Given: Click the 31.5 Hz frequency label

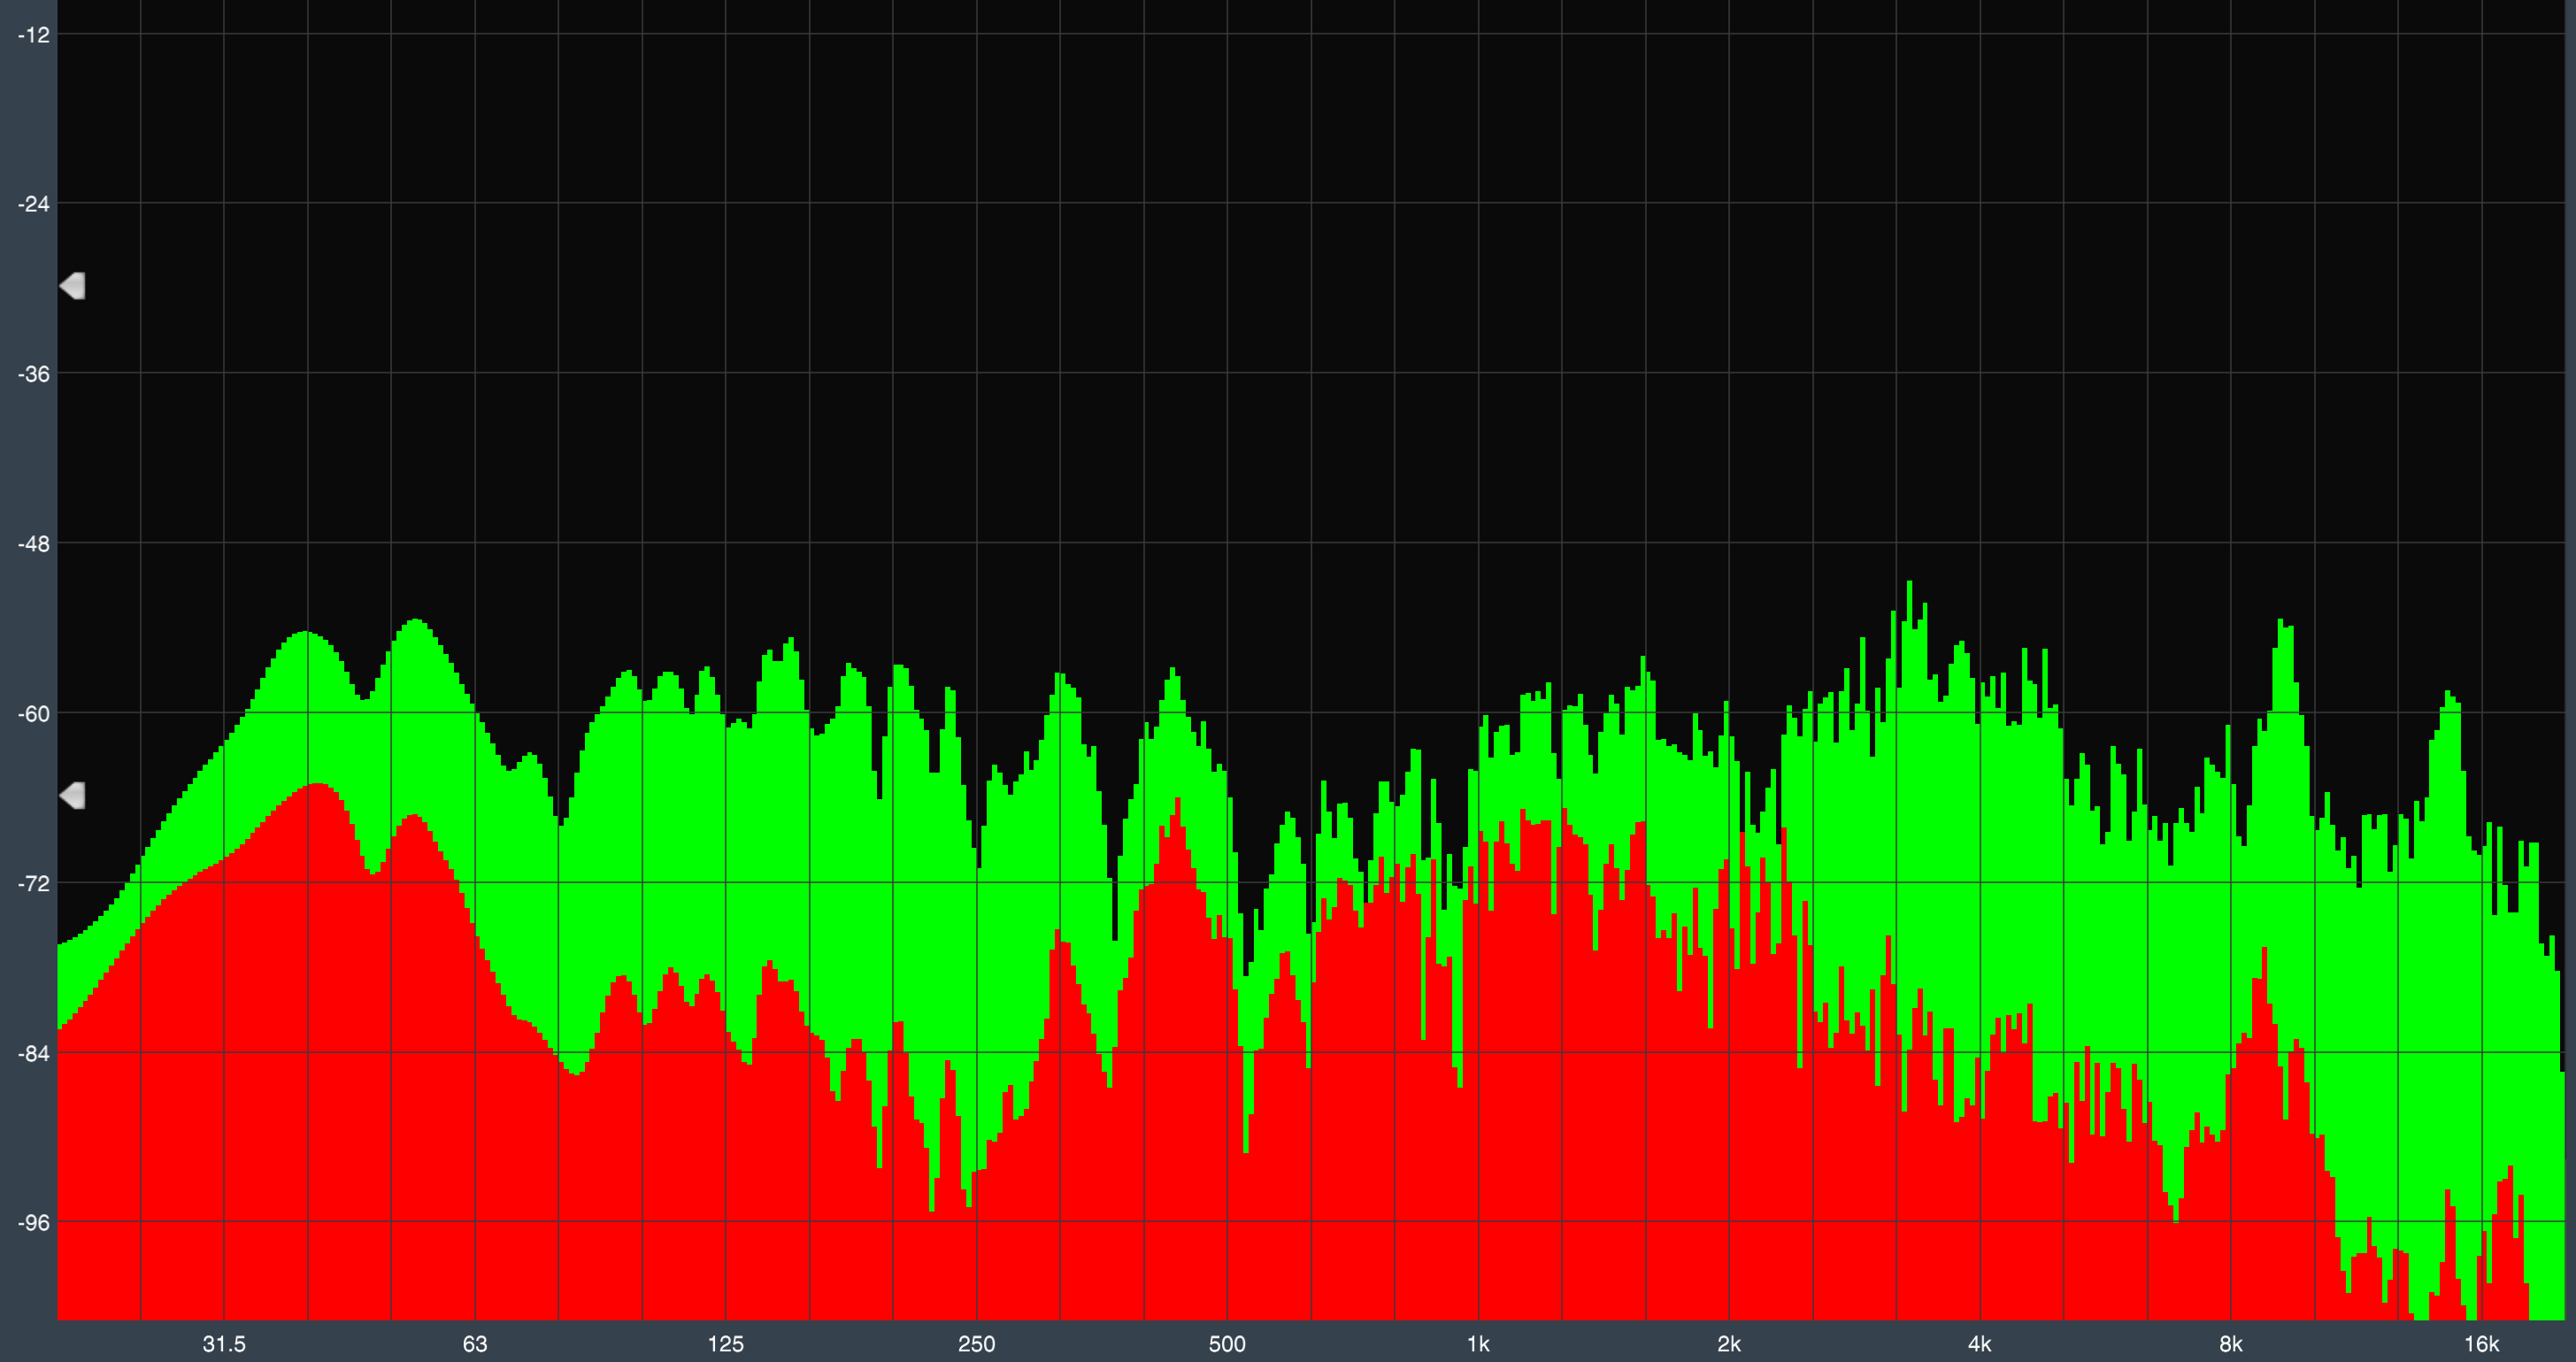Looking at the screenshot, I should point(224,1344).
